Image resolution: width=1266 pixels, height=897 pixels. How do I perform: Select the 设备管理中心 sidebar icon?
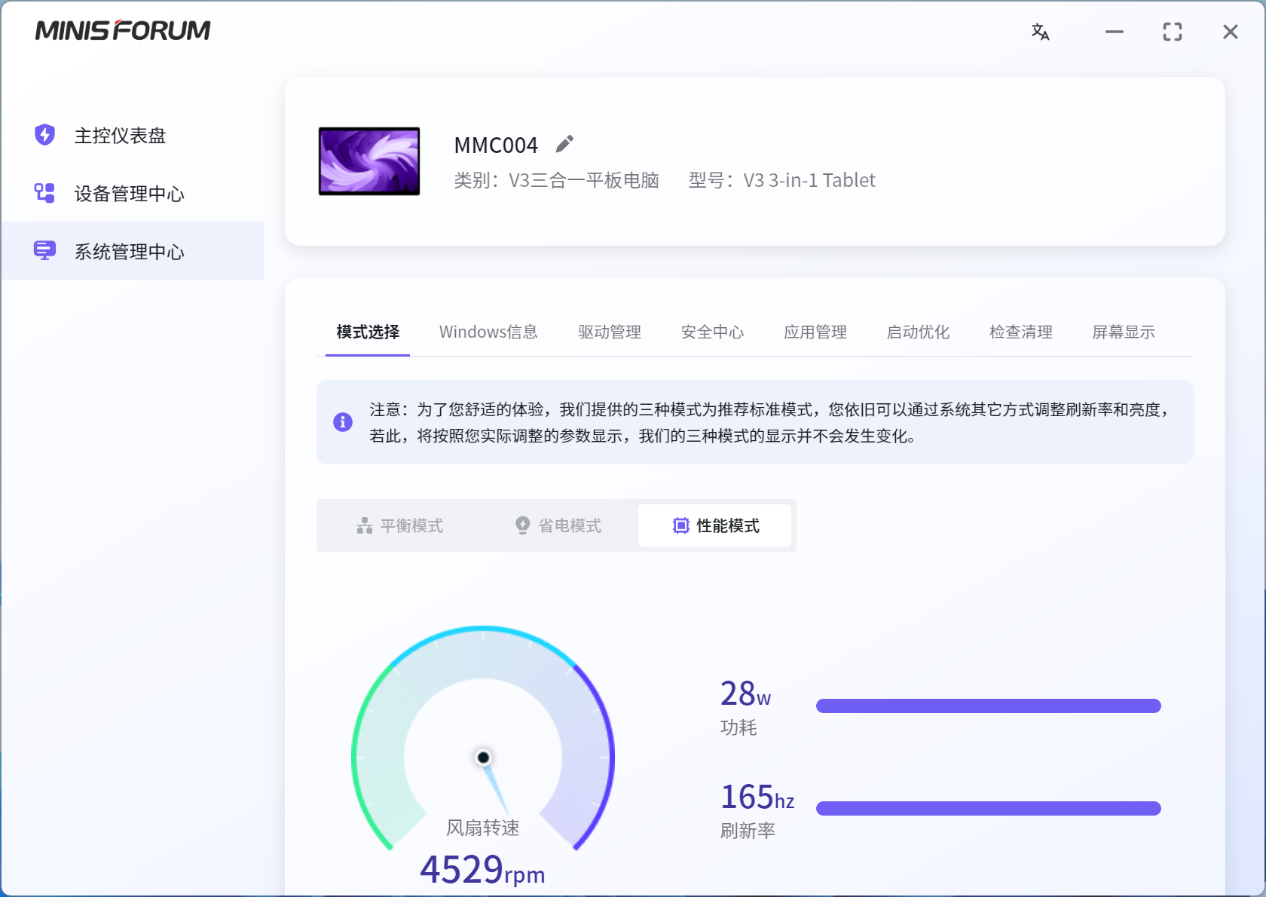pos(44,193)
